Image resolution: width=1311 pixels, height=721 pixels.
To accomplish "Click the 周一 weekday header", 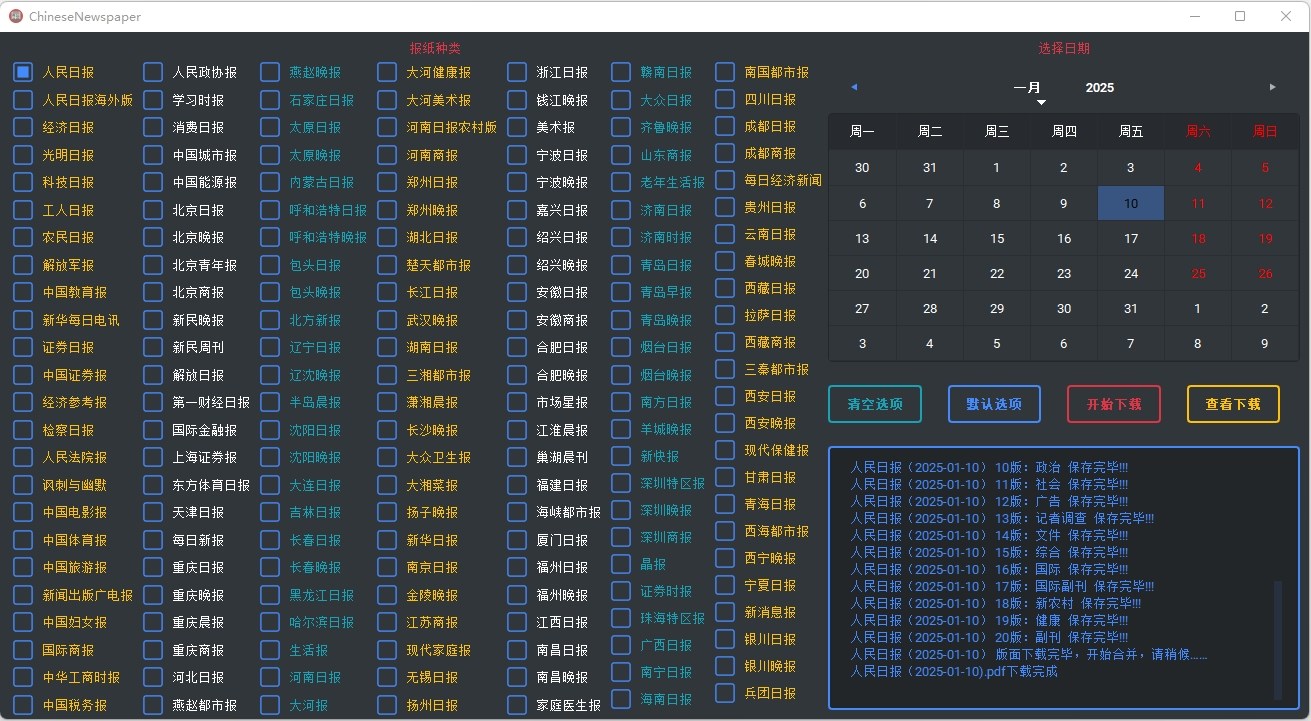I will [862, 131].
